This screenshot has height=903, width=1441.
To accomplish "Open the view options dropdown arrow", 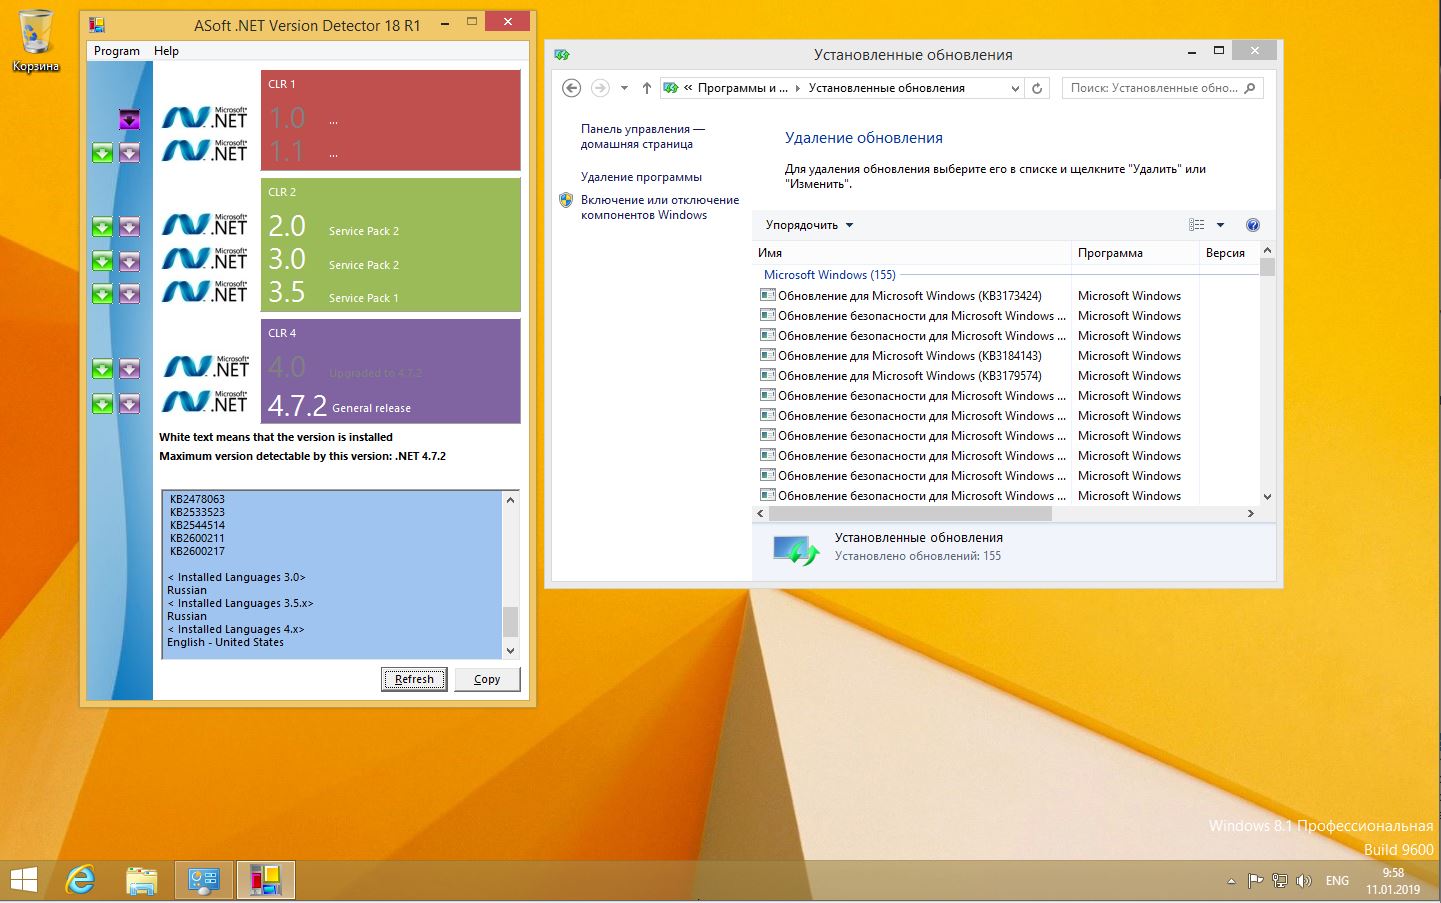I will point(1220,225).
